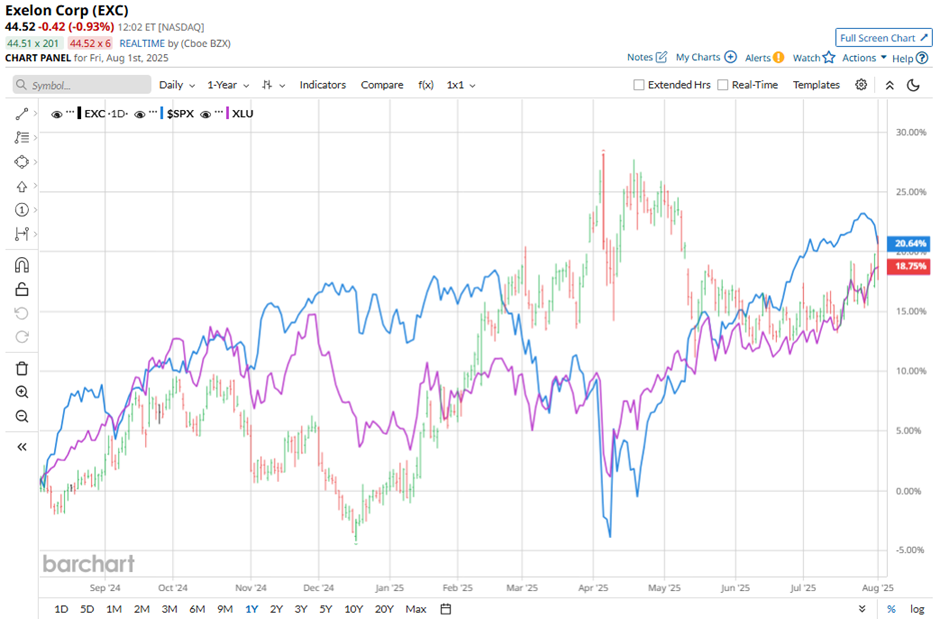Screen dimensions: 940x619
Task: Open the Indicators menu
Action: click(x=323, y=85)
